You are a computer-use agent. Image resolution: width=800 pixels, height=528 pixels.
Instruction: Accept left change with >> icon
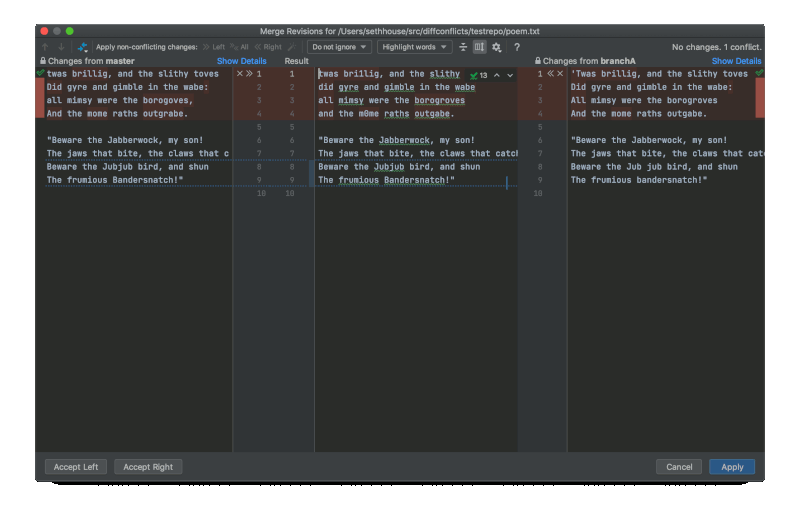point(249,73)
